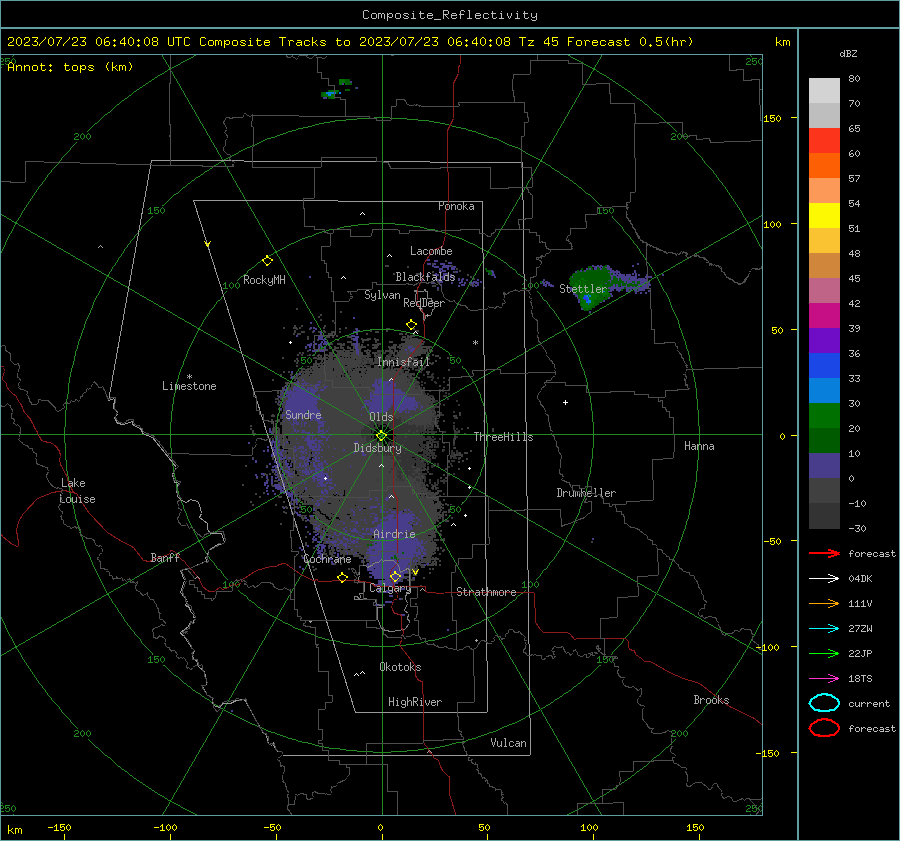Select the magenta 18TS track arrow
The width and height of the screenshot is (900, 841).
tap(824, 679)
